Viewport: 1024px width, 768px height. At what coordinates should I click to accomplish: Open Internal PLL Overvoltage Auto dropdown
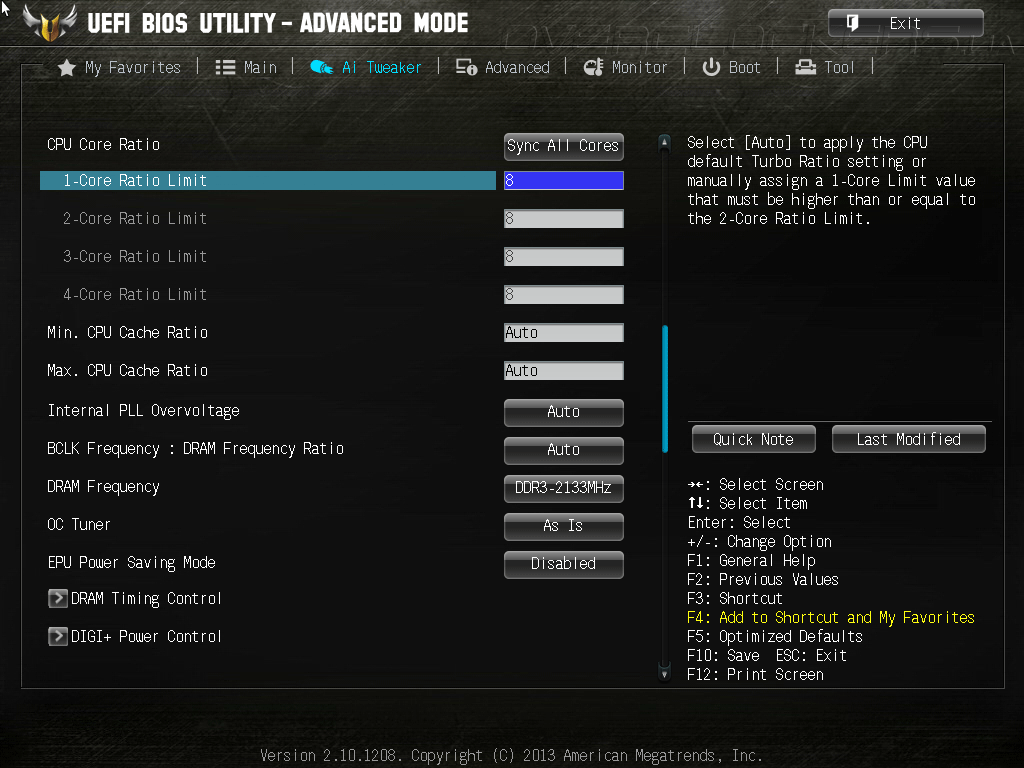pos(564,412)
